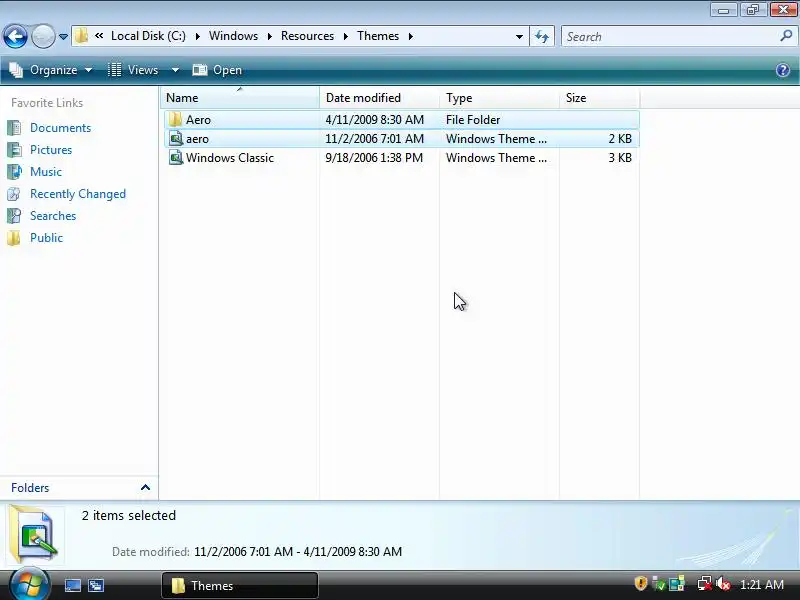The image size is (800, 600).
Task: Open Searches favorite link
Action: tap(53, 216)
